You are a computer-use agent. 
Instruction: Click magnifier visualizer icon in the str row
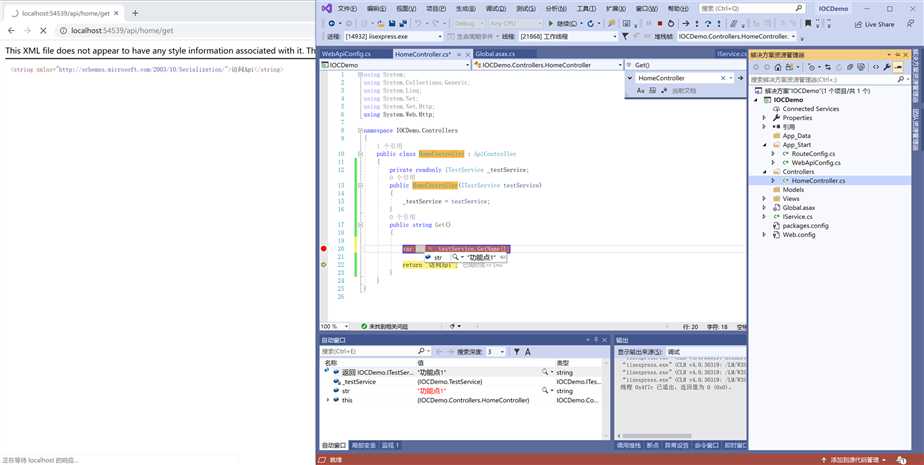coord(545,391)
